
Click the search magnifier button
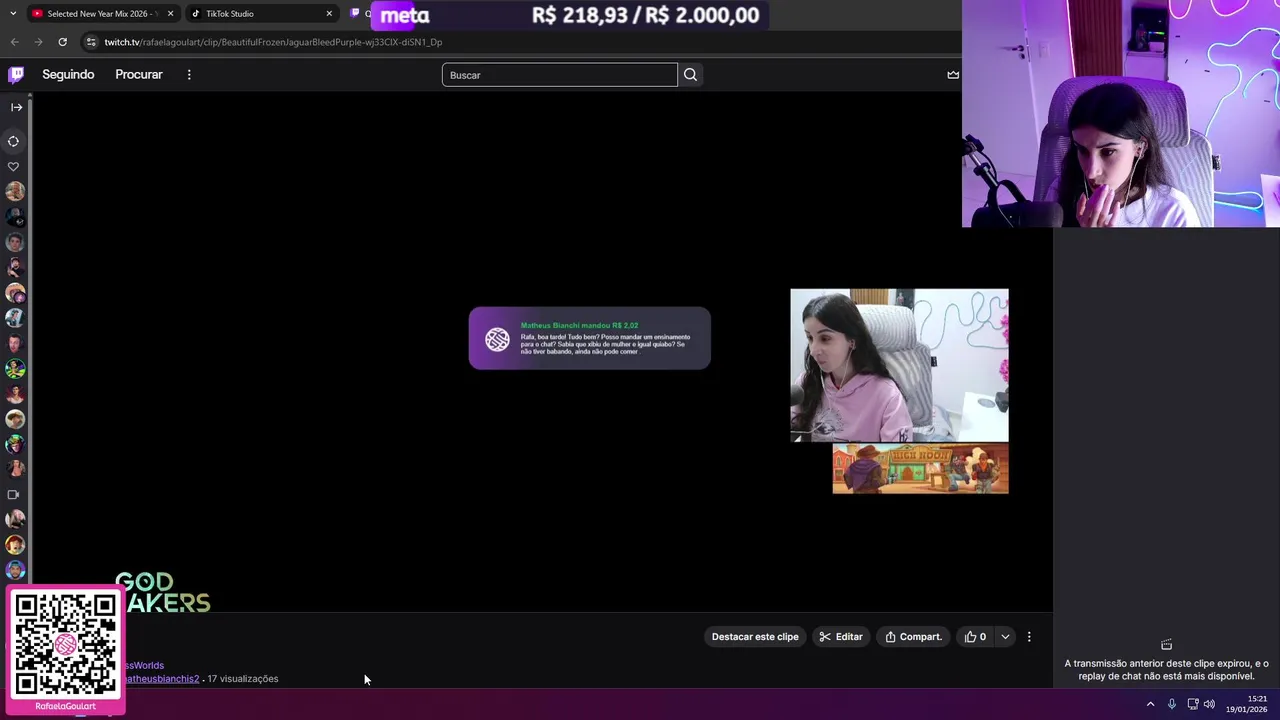click(x=690, y=75)
